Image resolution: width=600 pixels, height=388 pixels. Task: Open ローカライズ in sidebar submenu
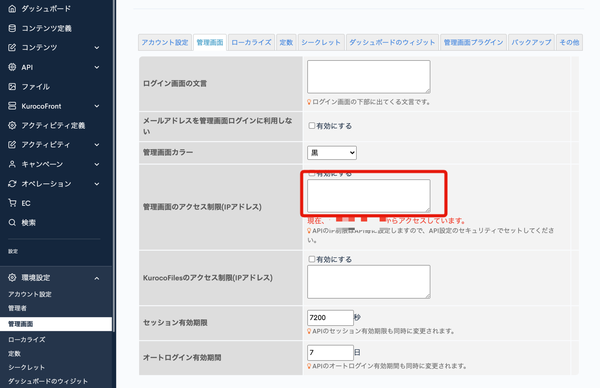[x=27, y=339]
